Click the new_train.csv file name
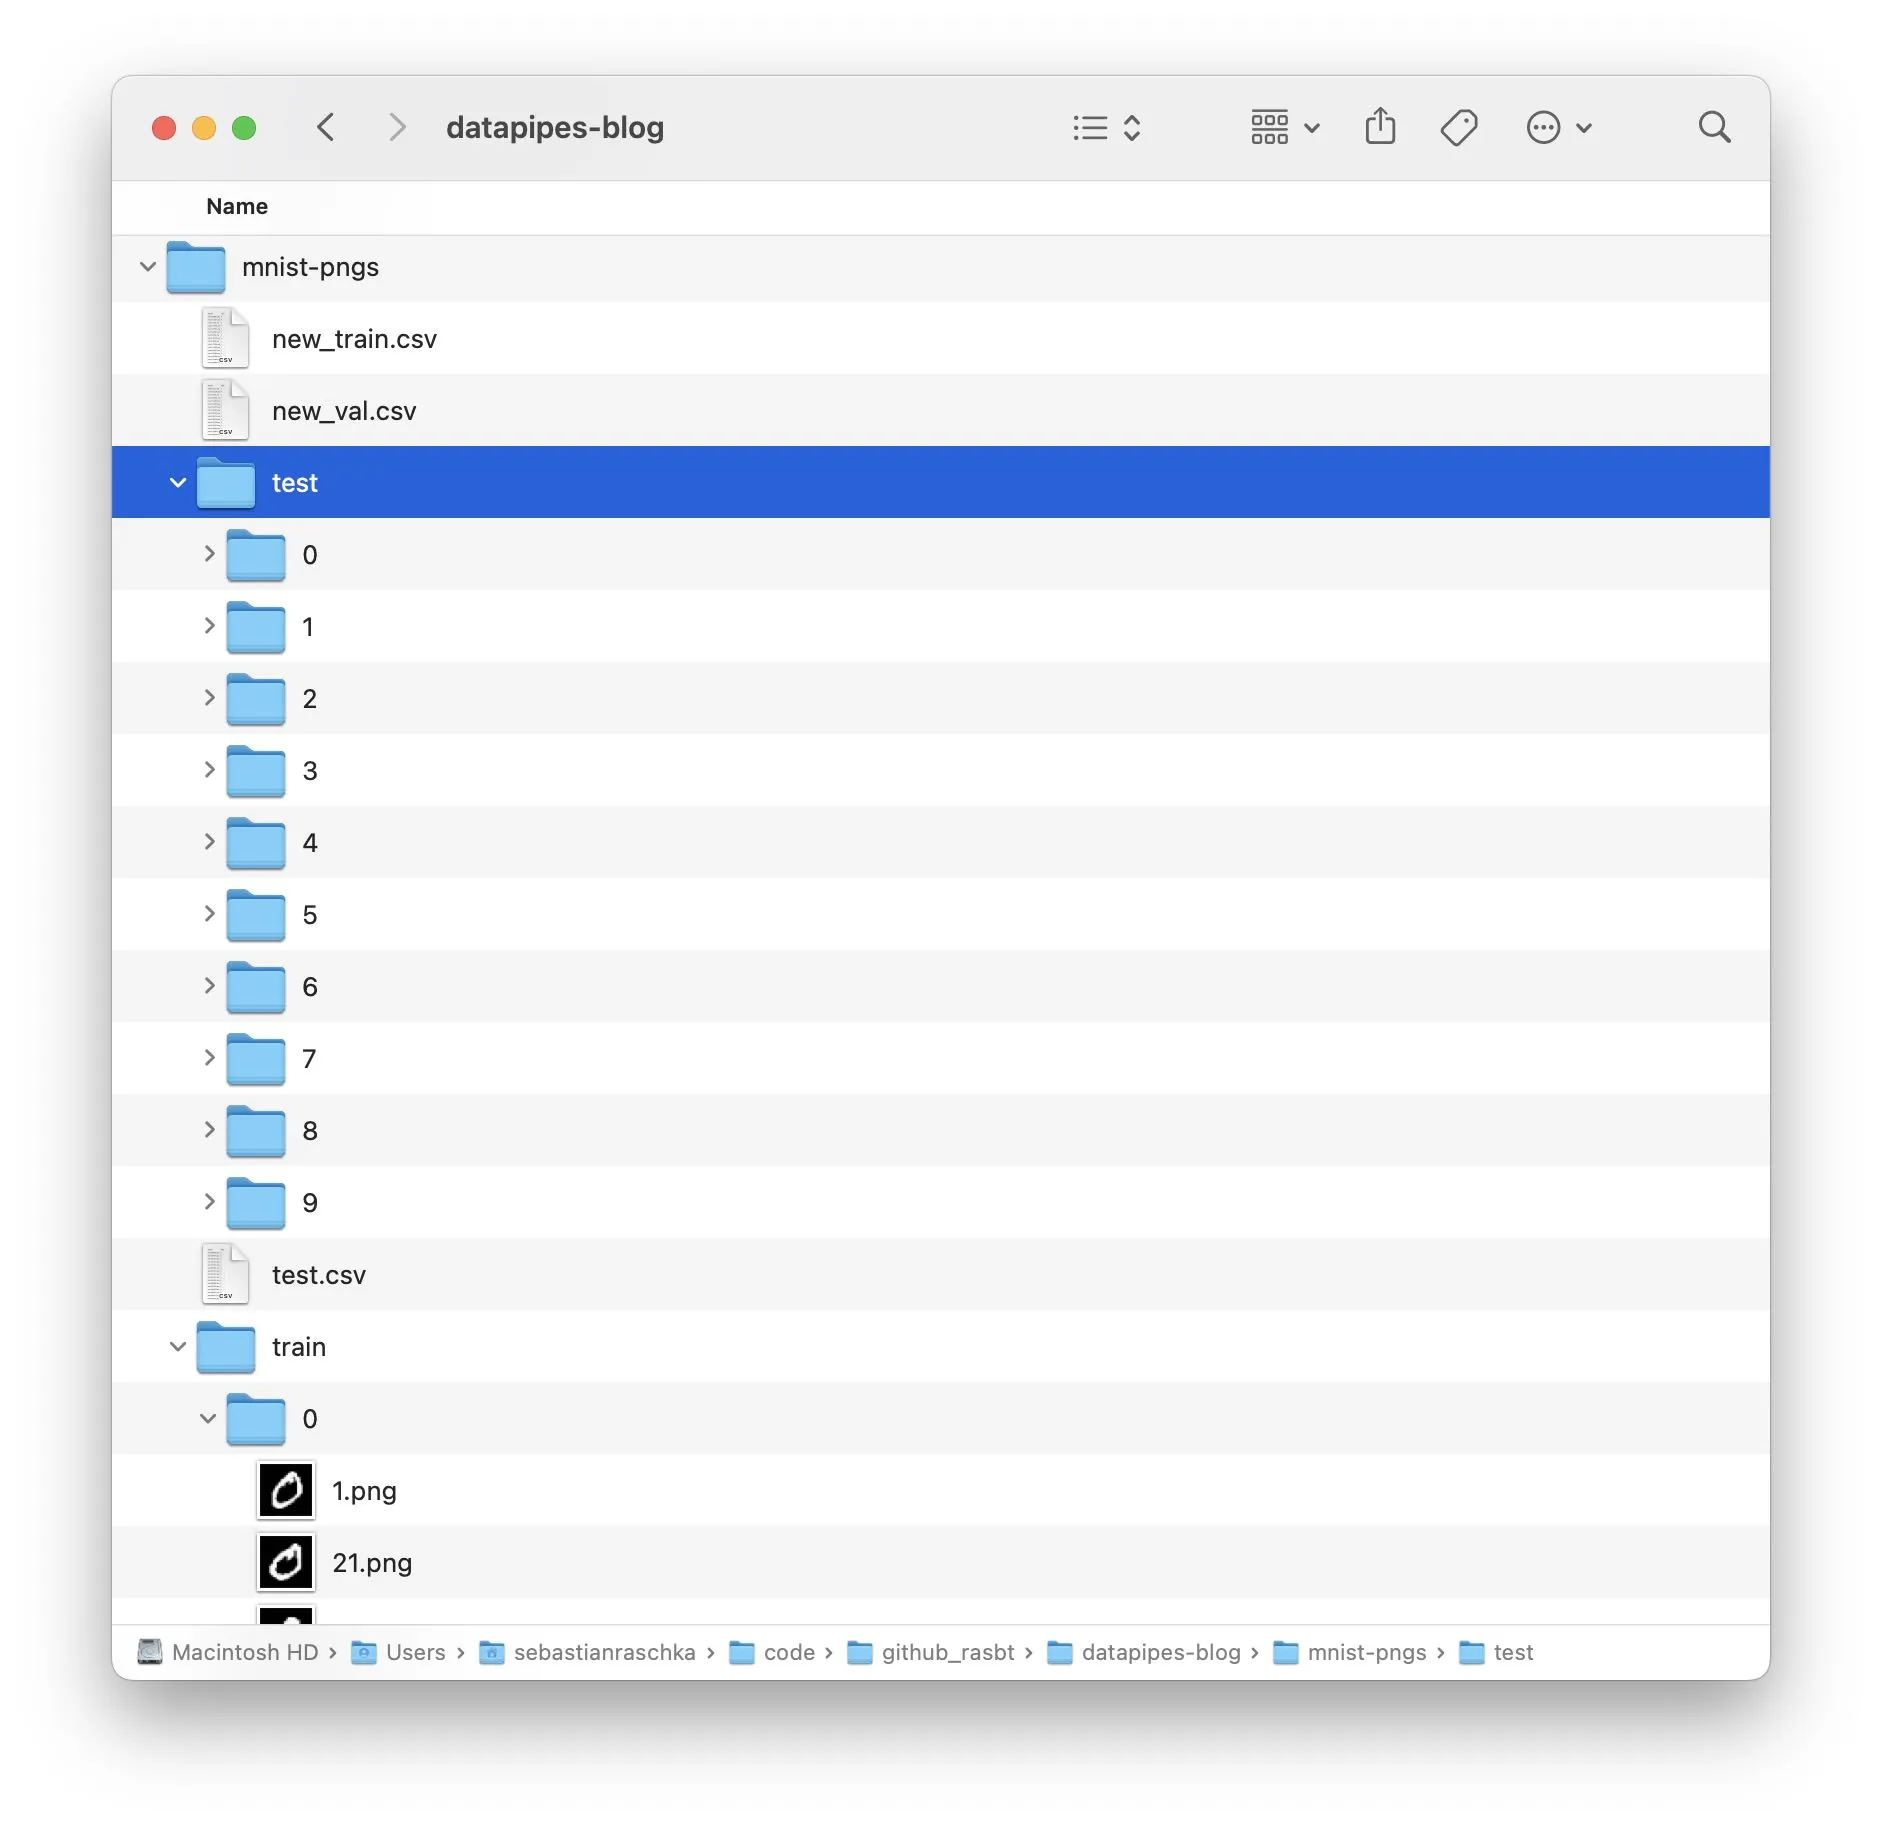 [x=354, y=339]
